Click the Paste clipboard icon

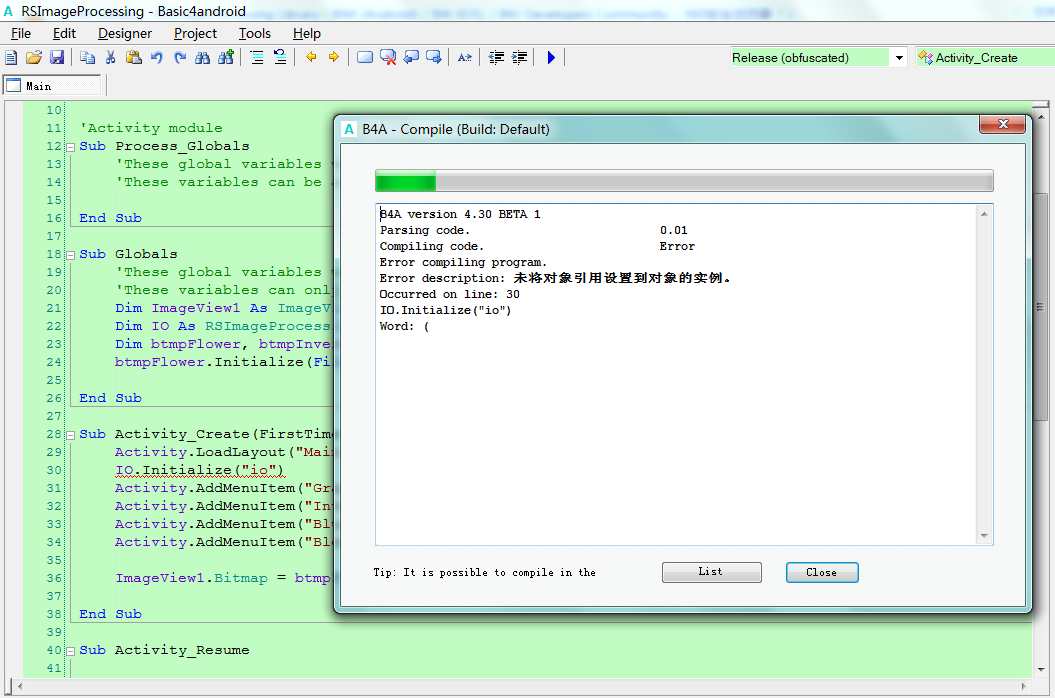tap(134, 58)
